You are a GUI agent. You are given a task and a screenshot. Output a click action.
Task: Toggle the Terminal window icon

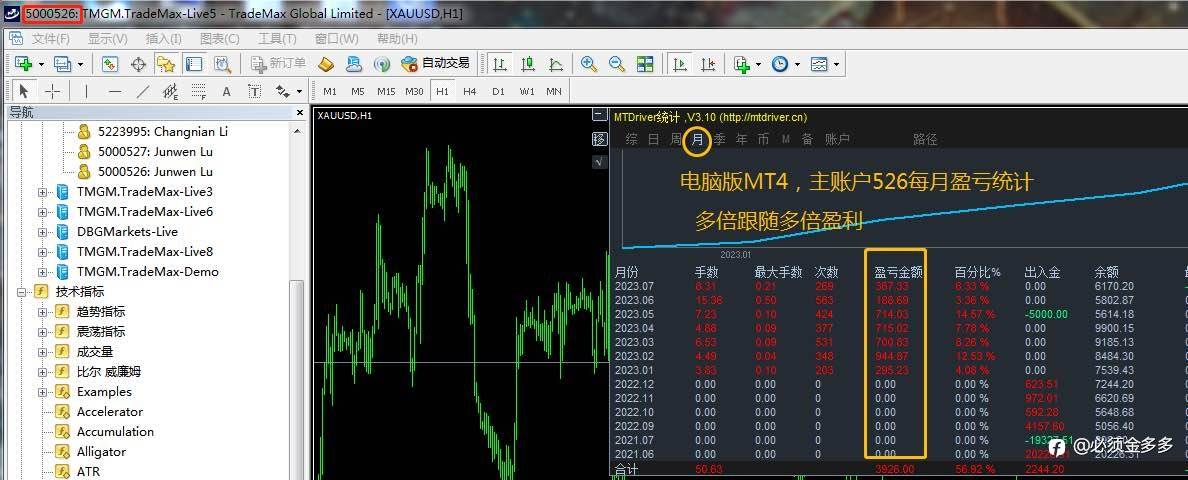pyautogui.click(x=193, y=64)
